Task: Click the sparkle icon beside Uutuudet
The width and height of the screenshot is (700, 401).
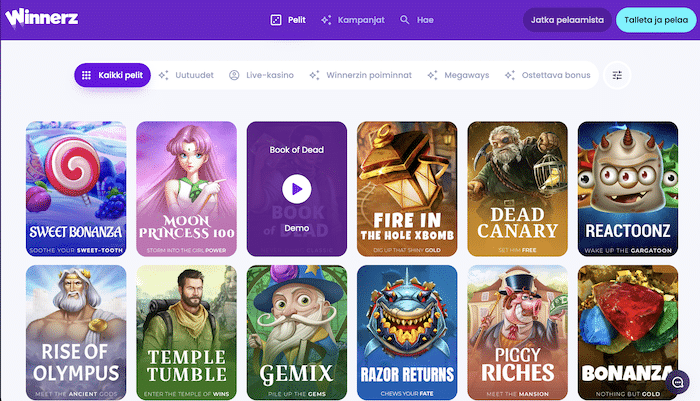Action: pyautogui.click(x=163, y=75)
